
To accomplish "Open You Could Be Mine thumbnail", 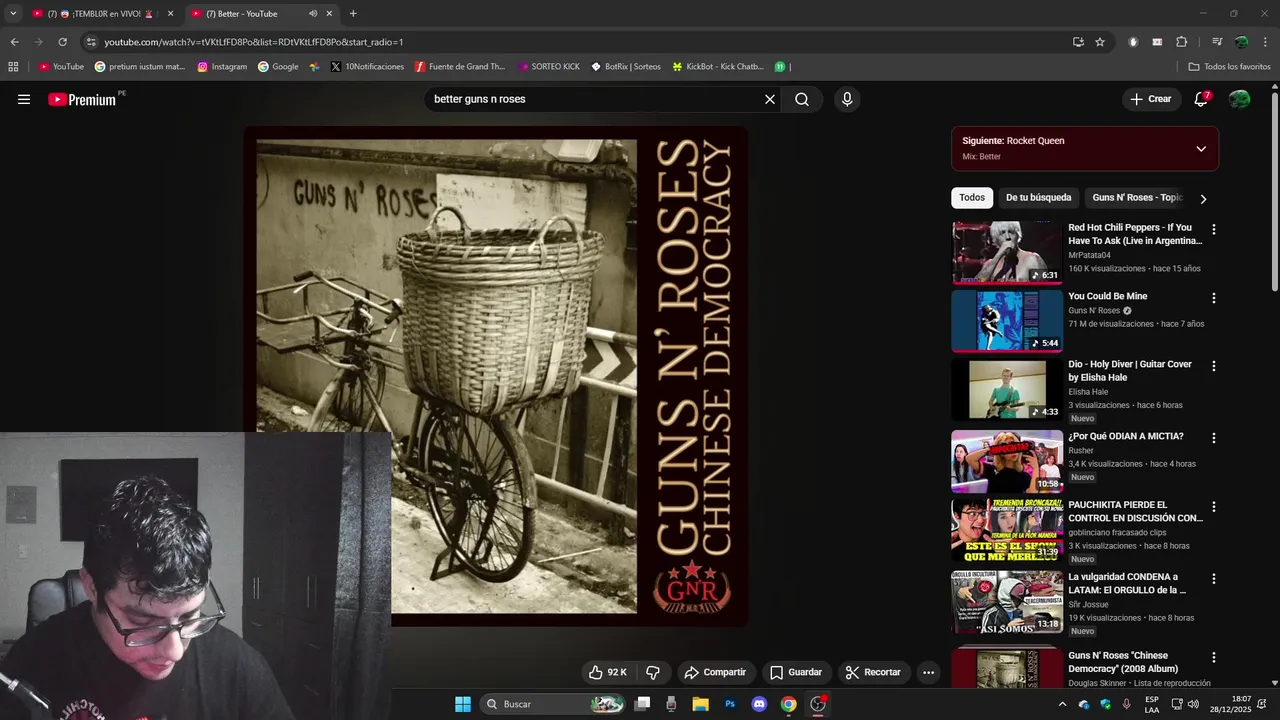I will pyautogui.click(x=1006, y=321).
